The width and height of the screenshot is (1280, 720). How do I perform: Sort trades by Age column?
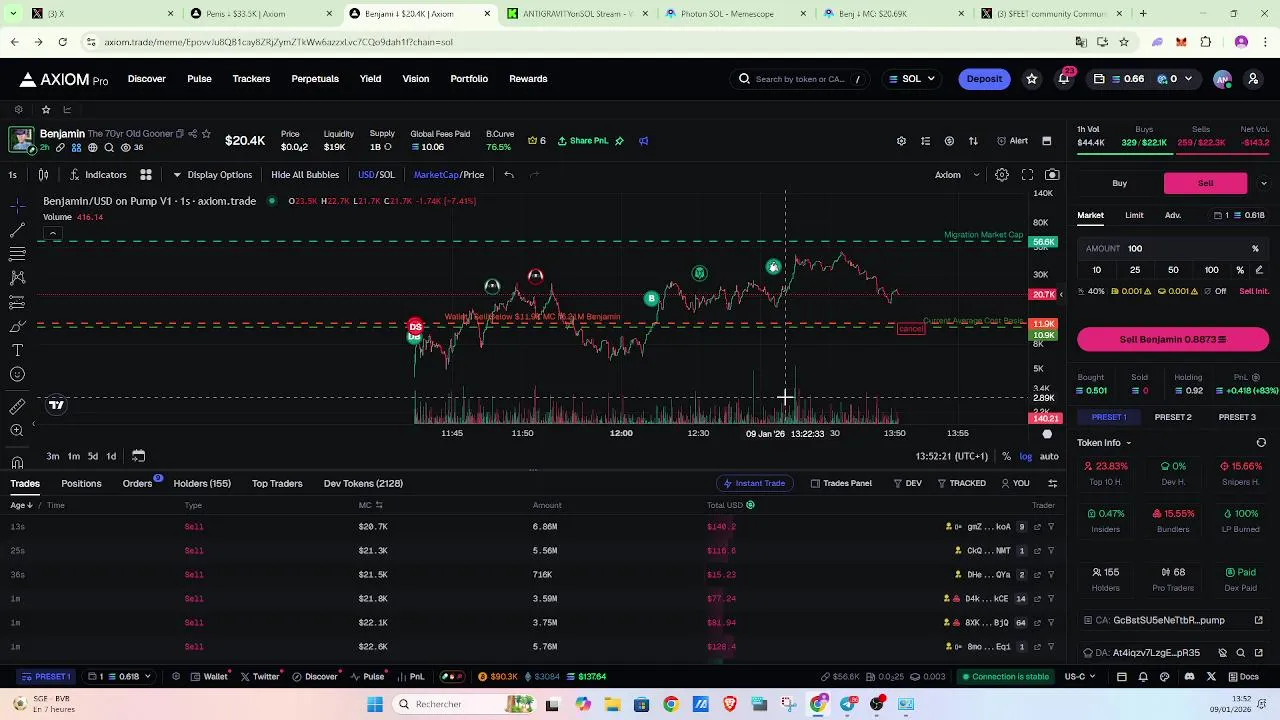point(22,505)
